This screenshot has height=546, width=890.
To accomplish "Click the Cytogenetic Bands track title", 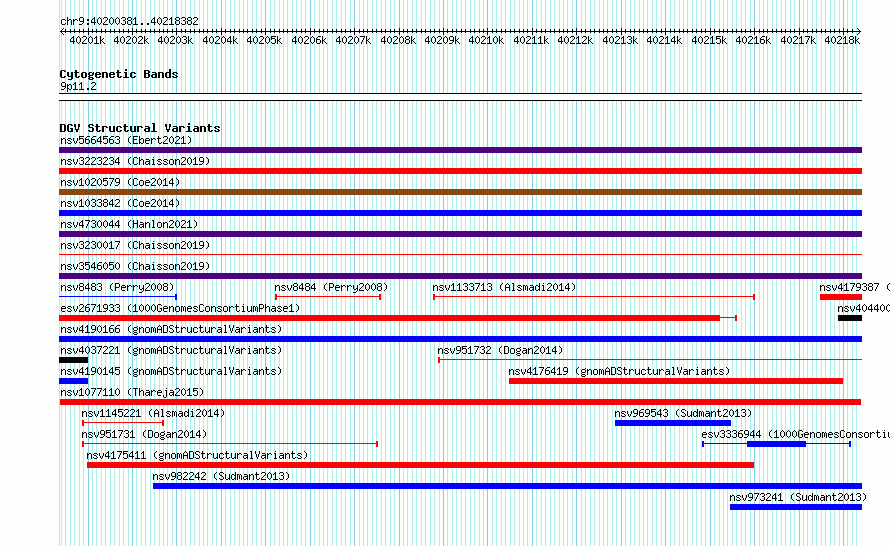I will (x=119, y=74).
